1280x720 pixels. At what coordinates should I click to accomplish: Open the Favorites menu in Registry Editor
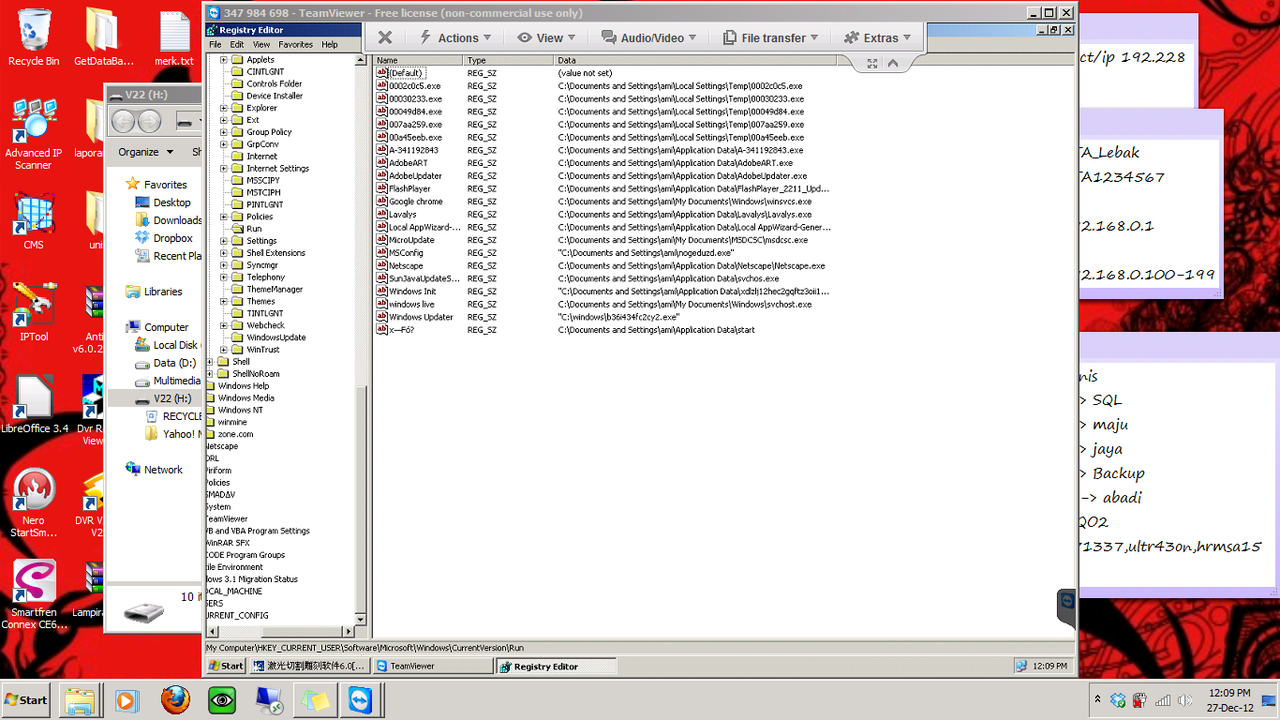tap(295, 45)
